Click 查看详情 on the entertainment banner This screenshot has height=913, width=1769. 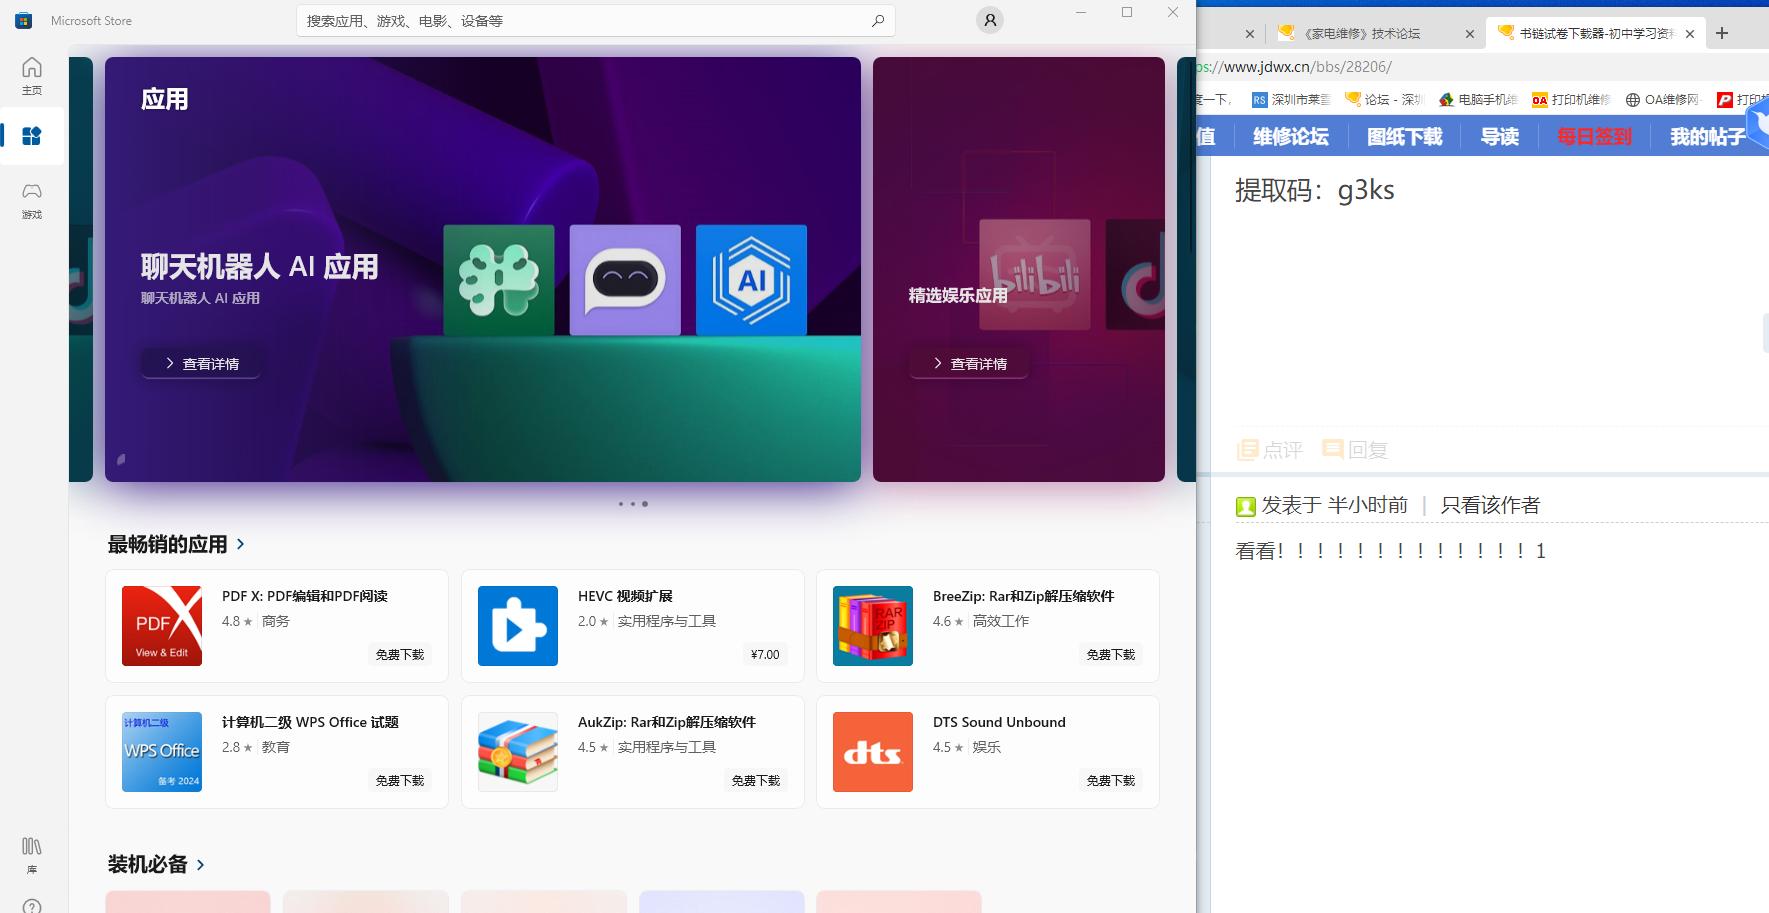point(969,363)
